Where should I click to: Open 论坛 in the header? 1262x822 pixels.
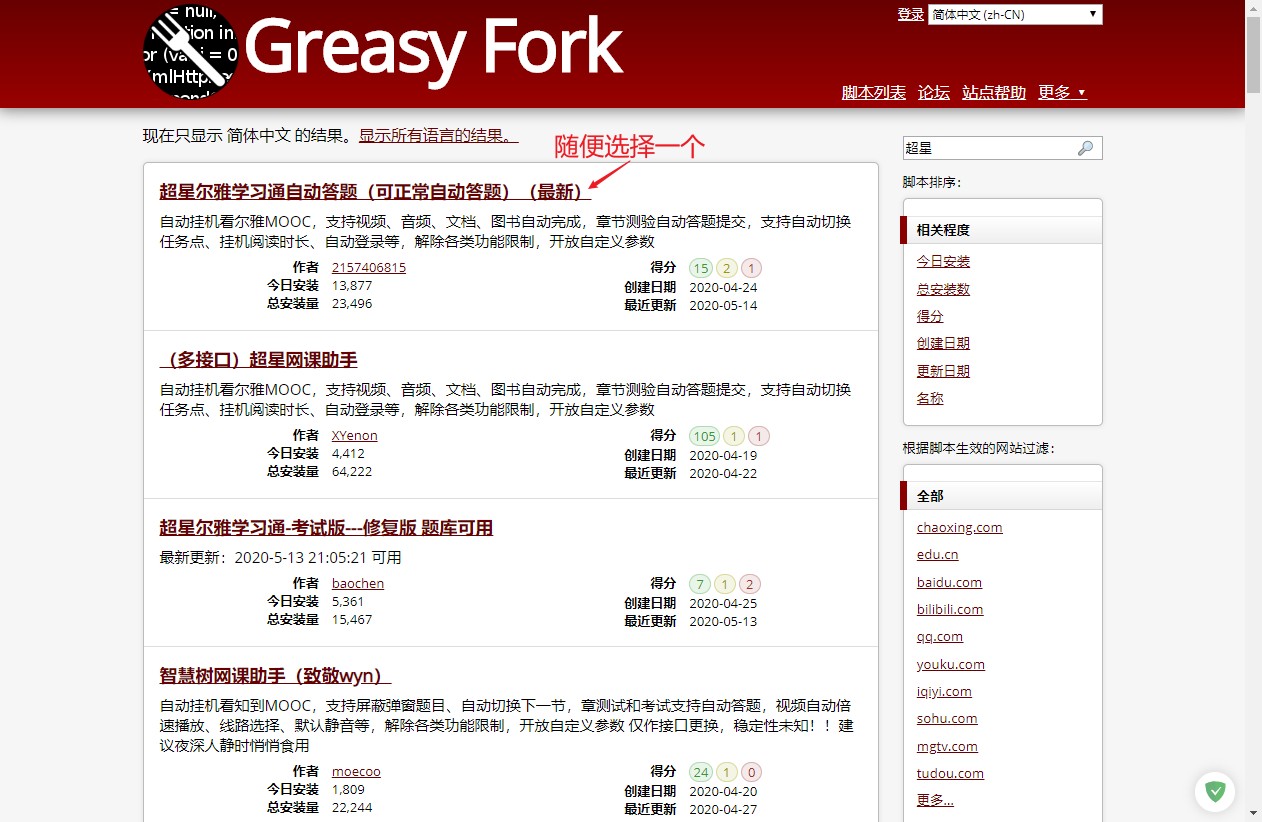click(x=934, y=92)
